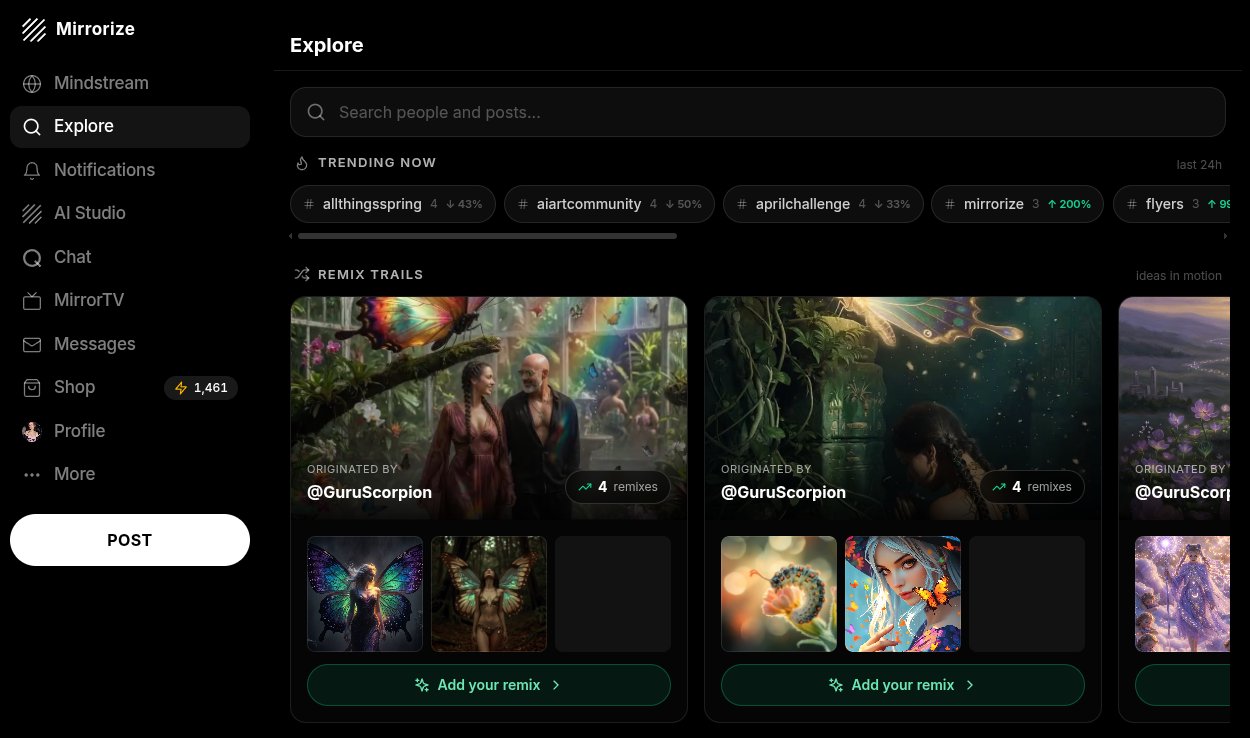Open the glowing butterfly-wing woman thumbnail
This screenshot has width=1250, height=738.
[x=365, y=594]
